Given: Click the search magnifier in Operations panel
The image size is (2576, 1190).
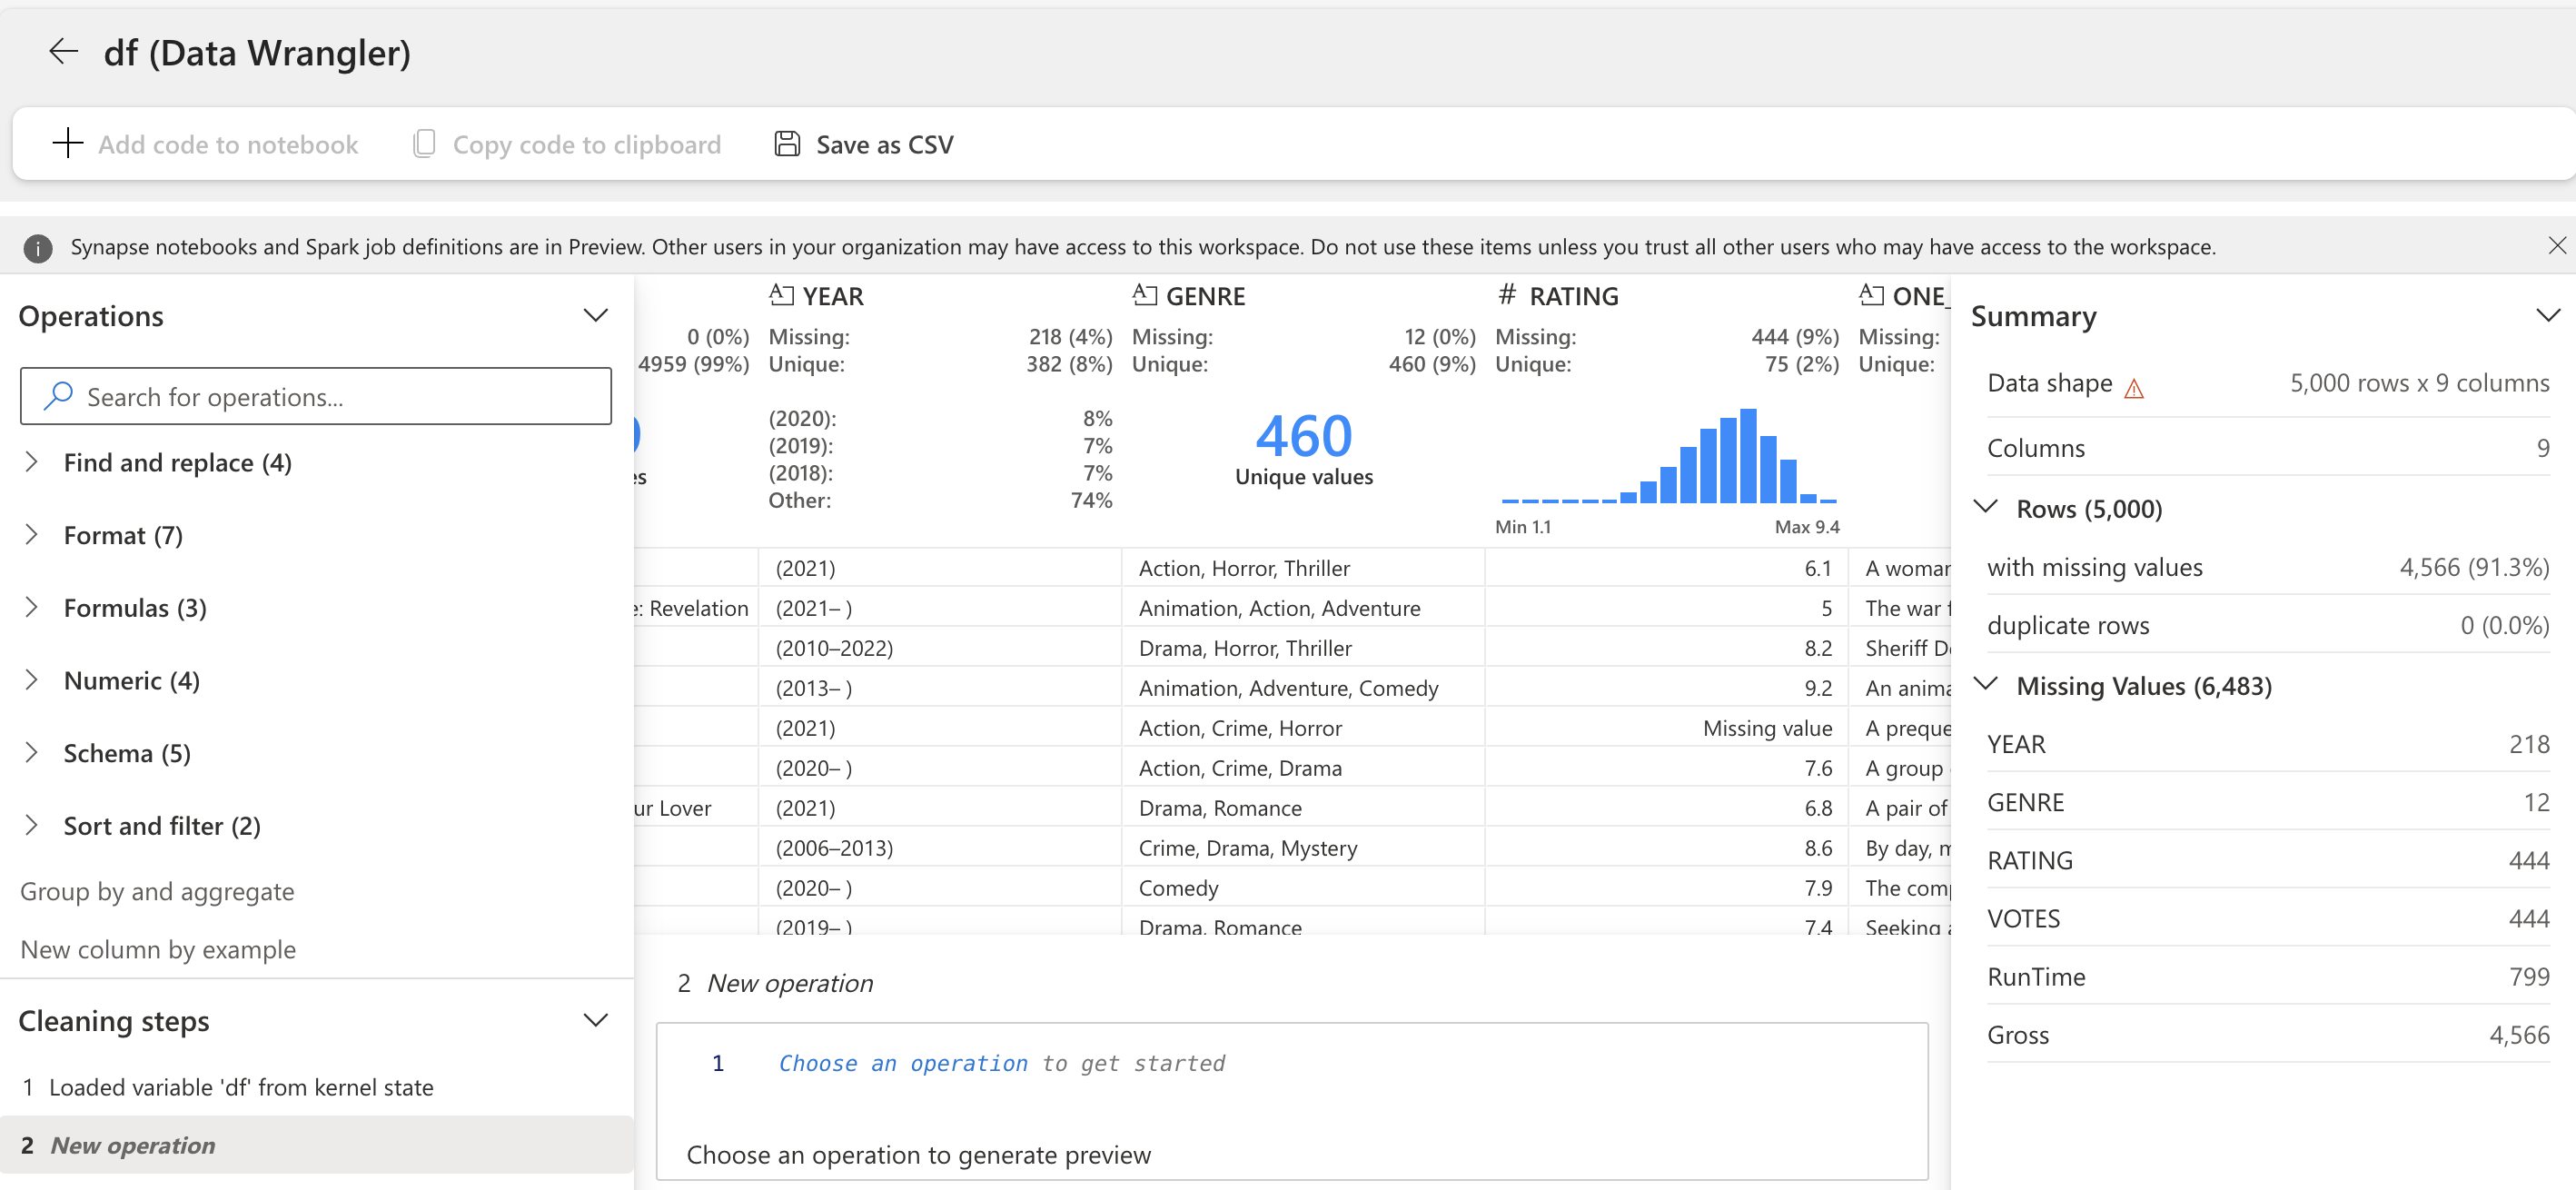Looking at the screenshot, I should (58, 396).
